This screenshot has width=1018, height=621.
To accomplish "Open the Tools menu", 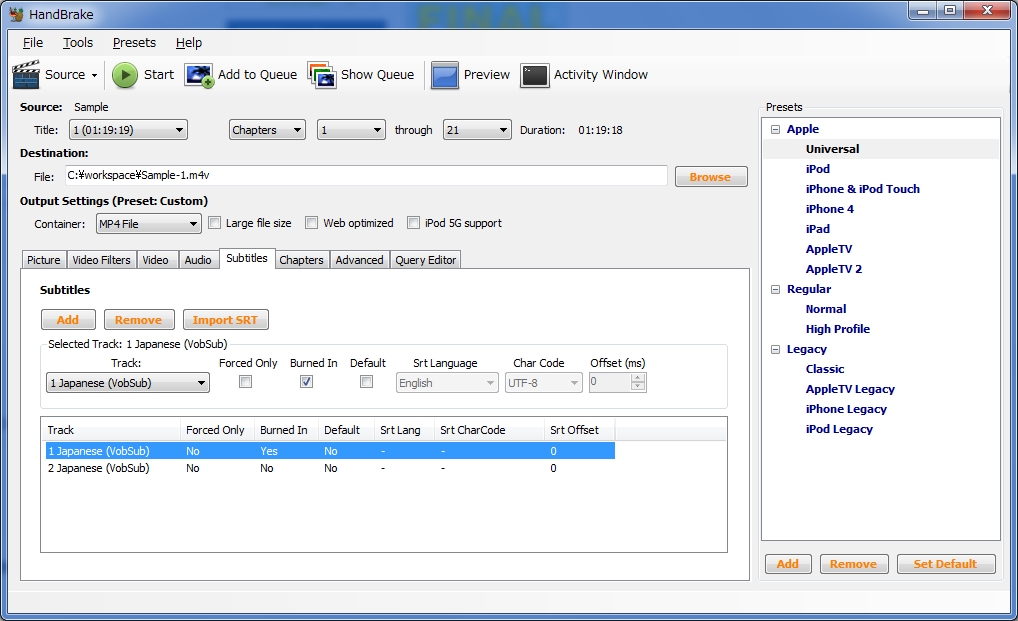I will pyautogui.click(x=78, y=43).
